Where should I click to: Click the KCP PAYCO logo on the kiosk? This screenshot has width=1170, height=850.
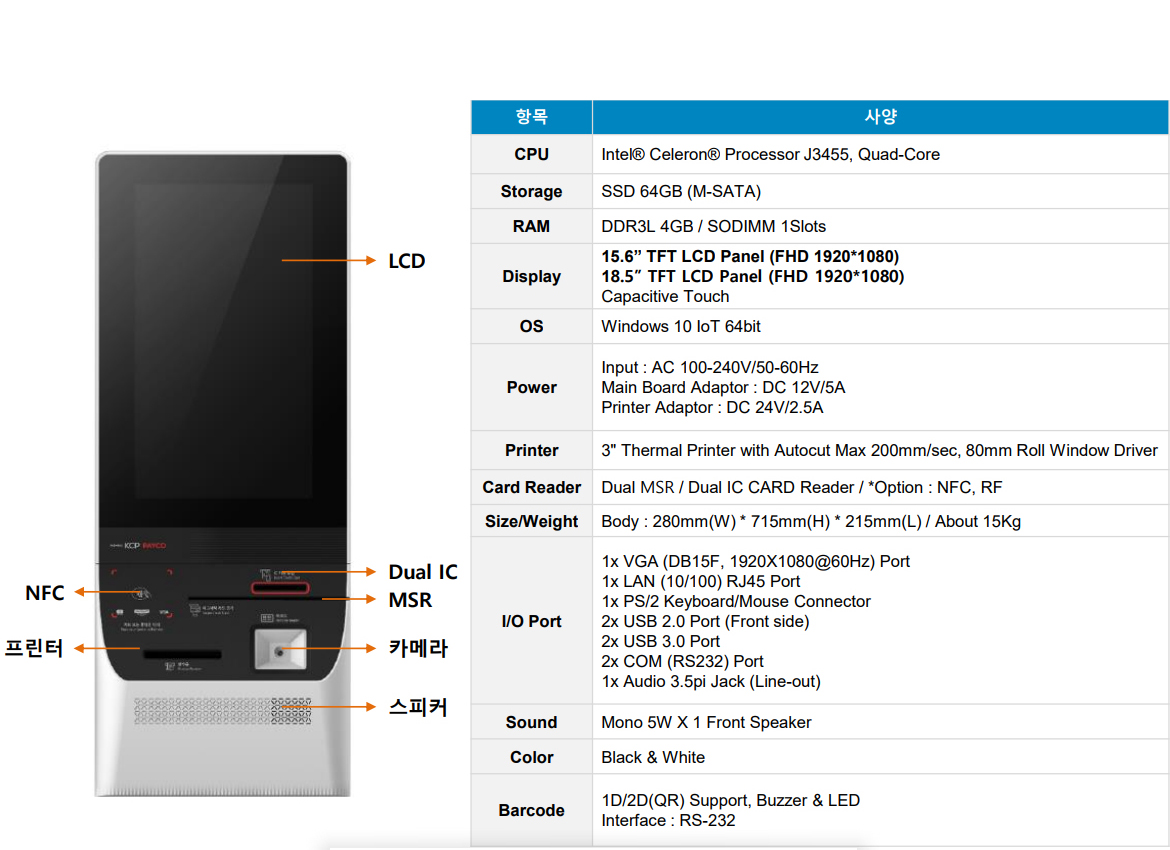(139, 545)
